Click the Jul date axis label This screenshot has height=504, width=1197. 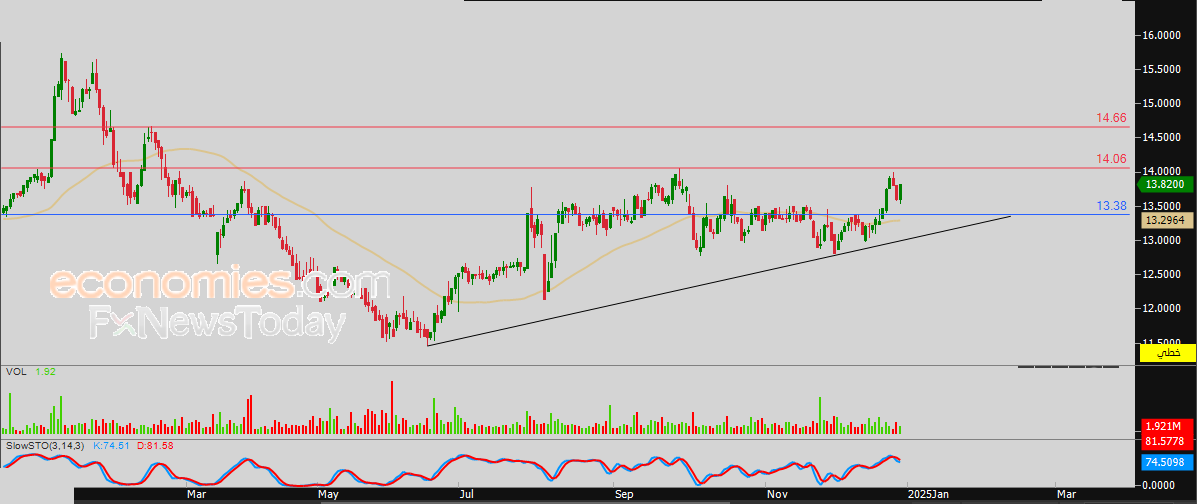466,495
